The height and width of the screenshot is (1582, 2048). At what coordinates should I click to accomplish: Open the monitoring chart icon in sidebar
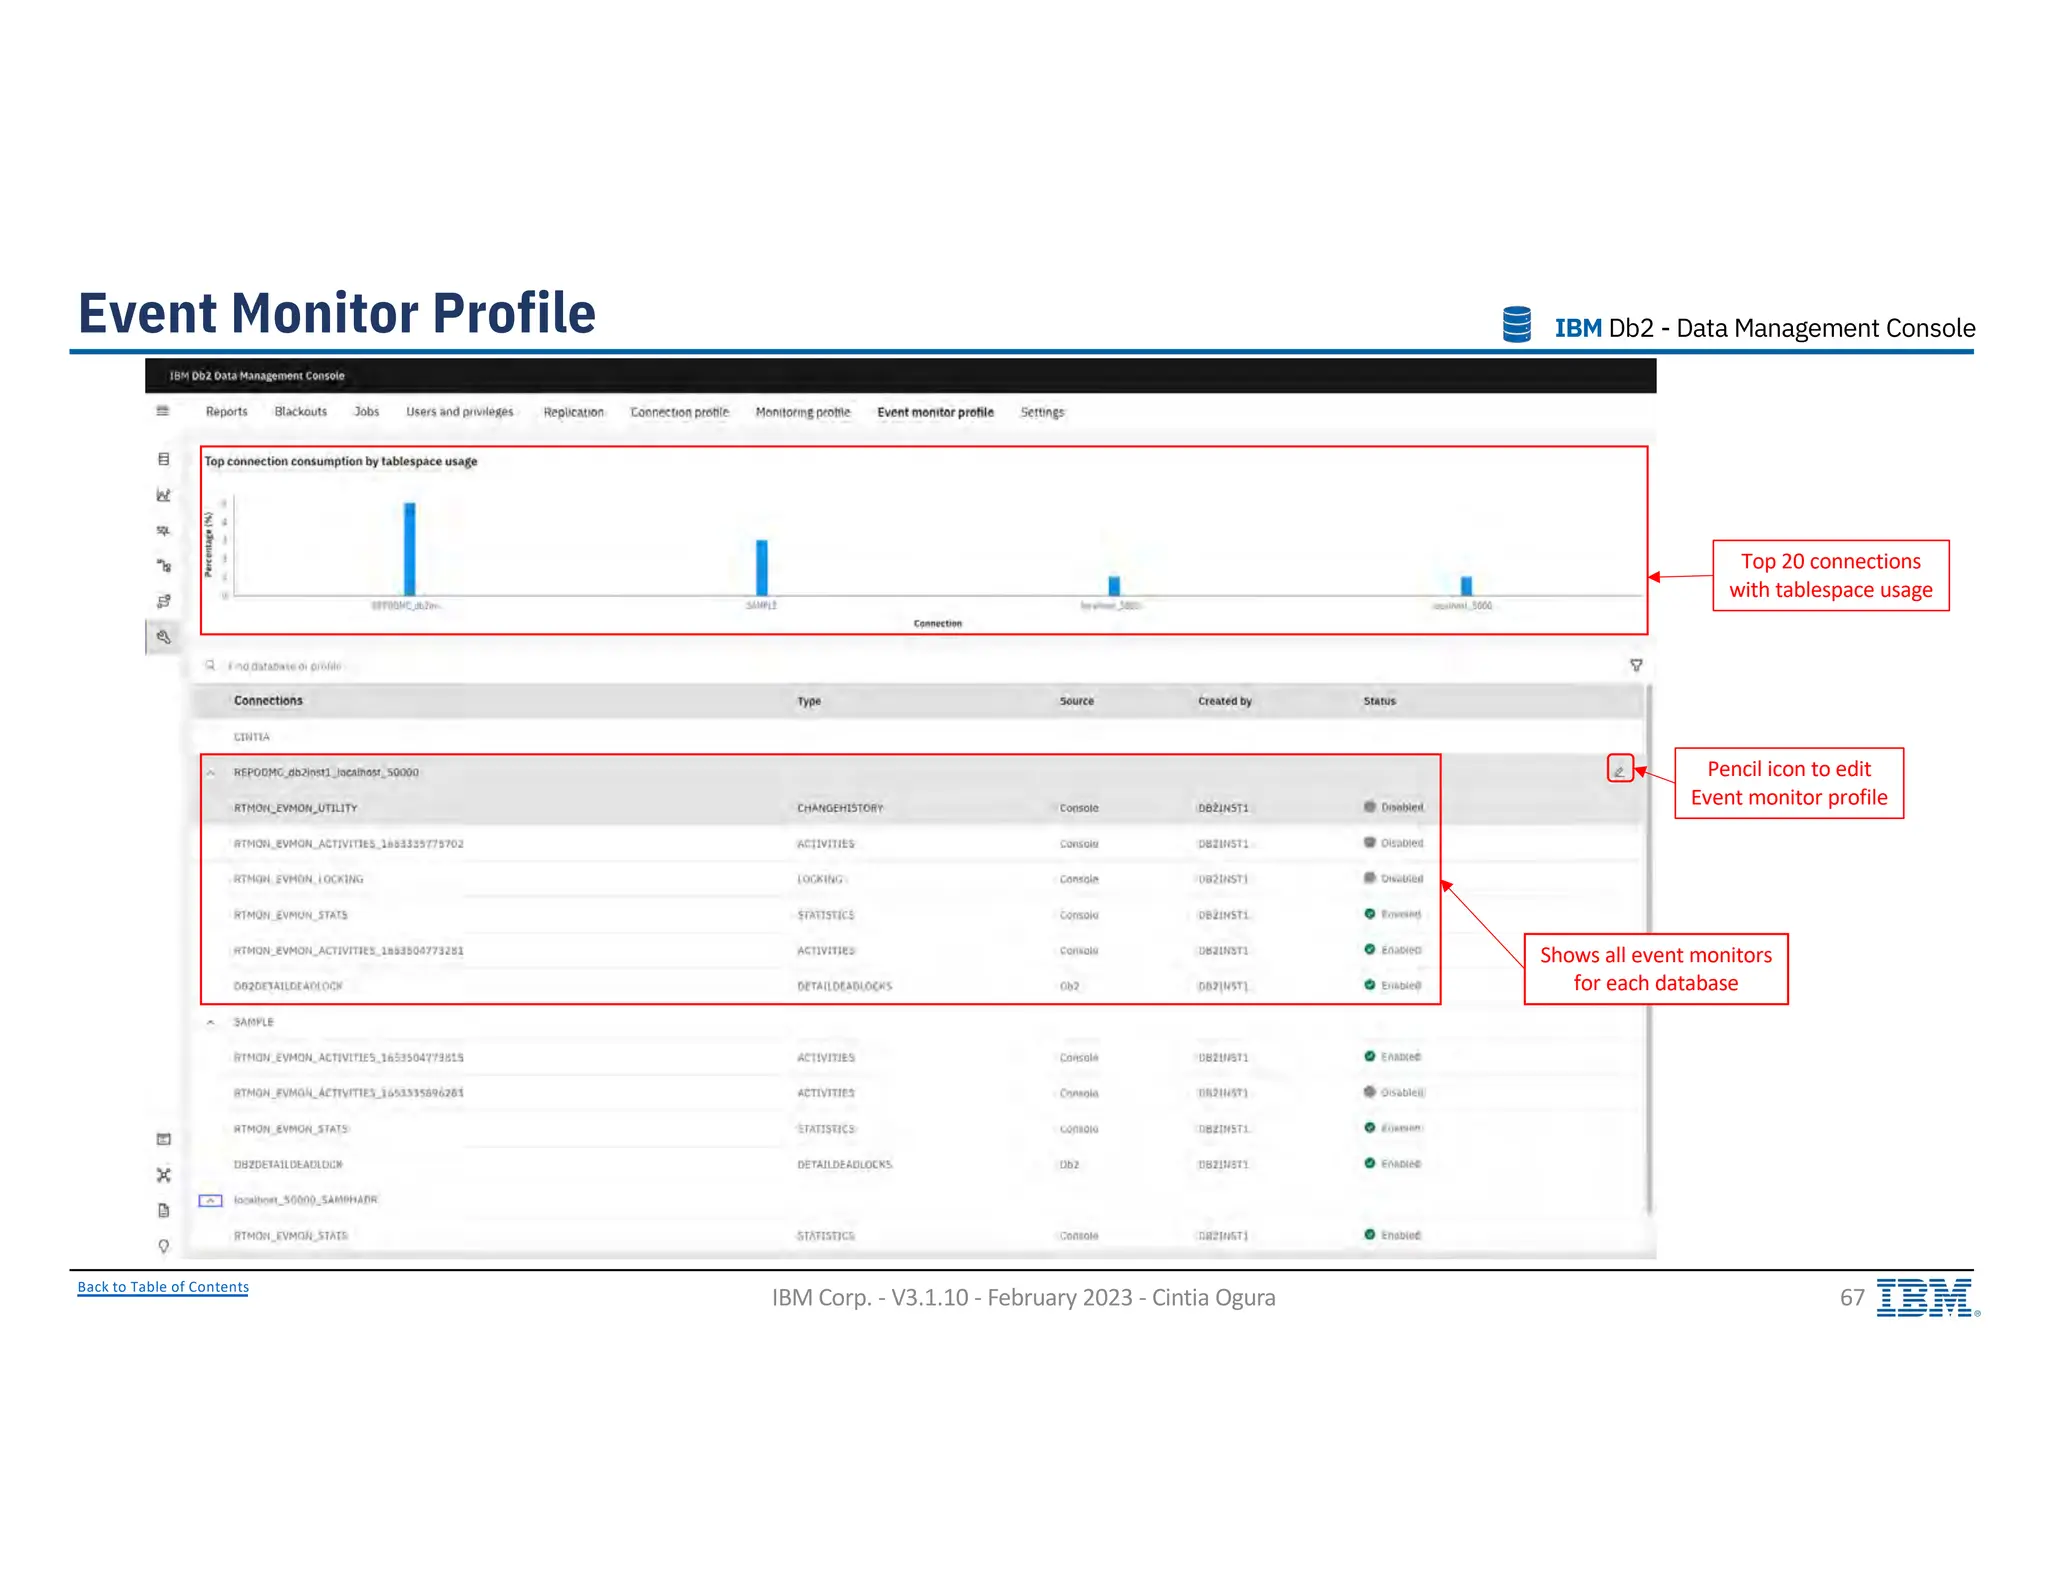click(x=164, y=495)
